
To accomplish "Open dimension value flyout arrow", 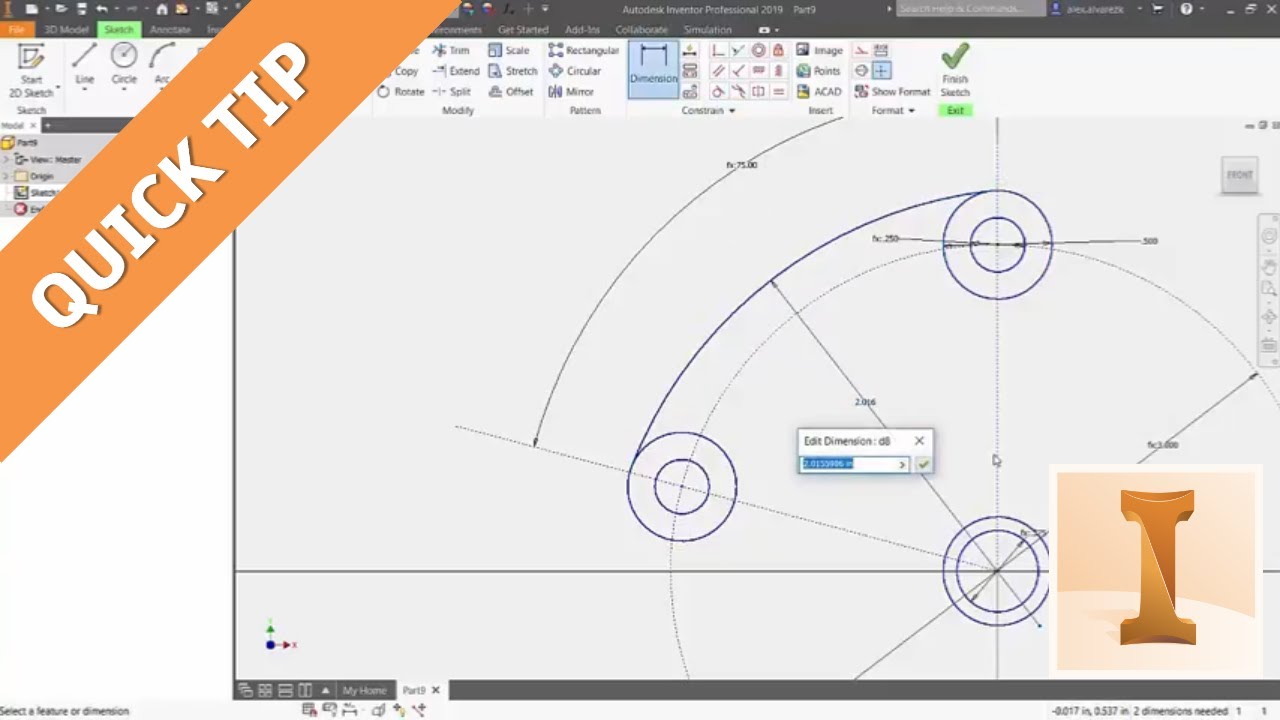I will 902,464.
